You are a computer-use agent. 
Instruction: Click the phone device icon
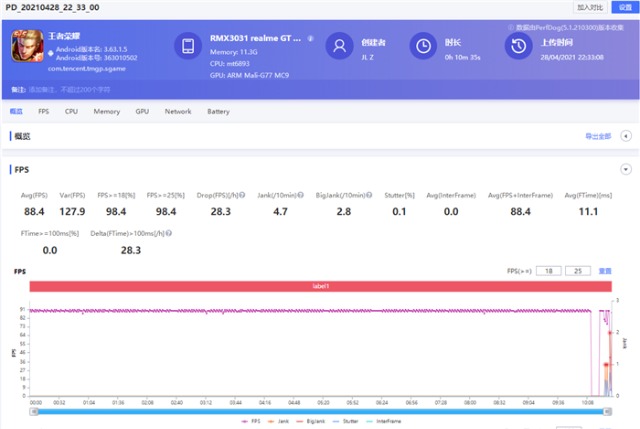click(x=188, y=46)
